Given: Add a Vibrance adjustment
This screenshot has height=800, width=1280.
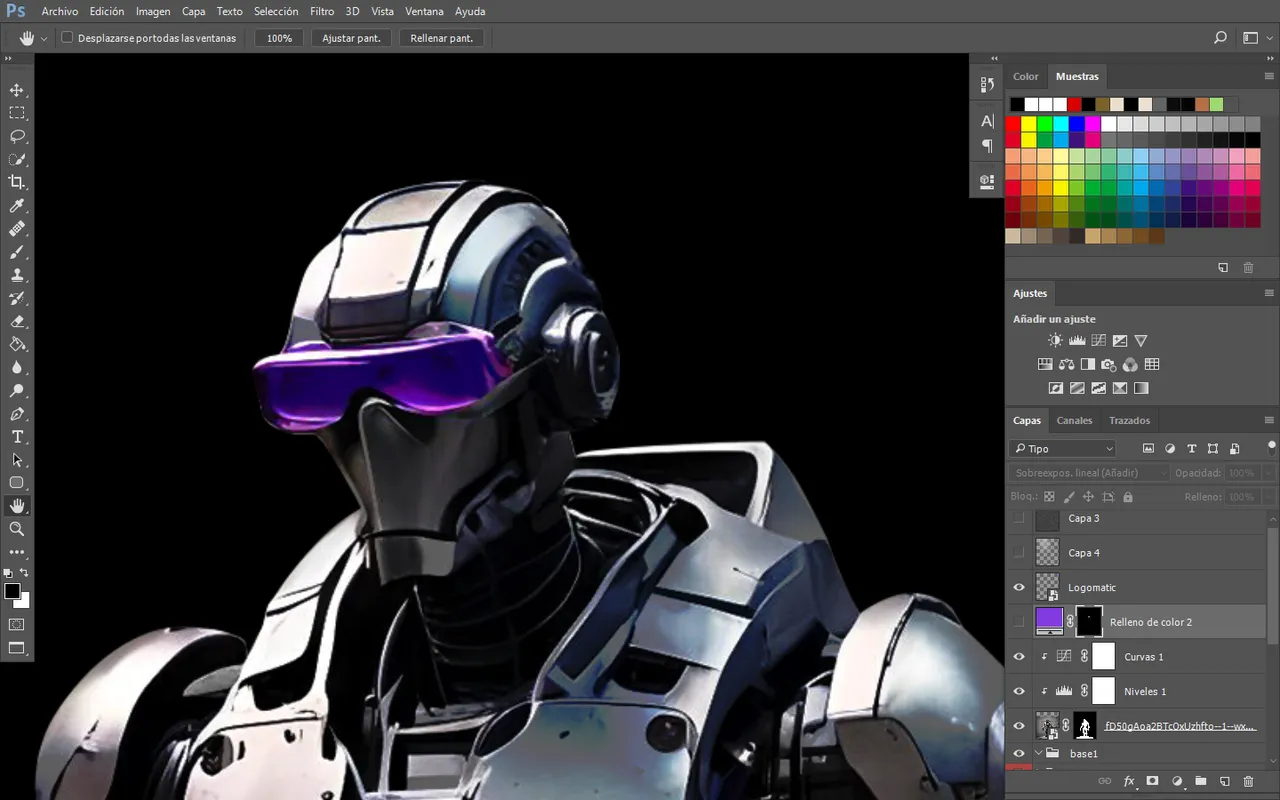Looking at the screenshot, I should 1141,341.
